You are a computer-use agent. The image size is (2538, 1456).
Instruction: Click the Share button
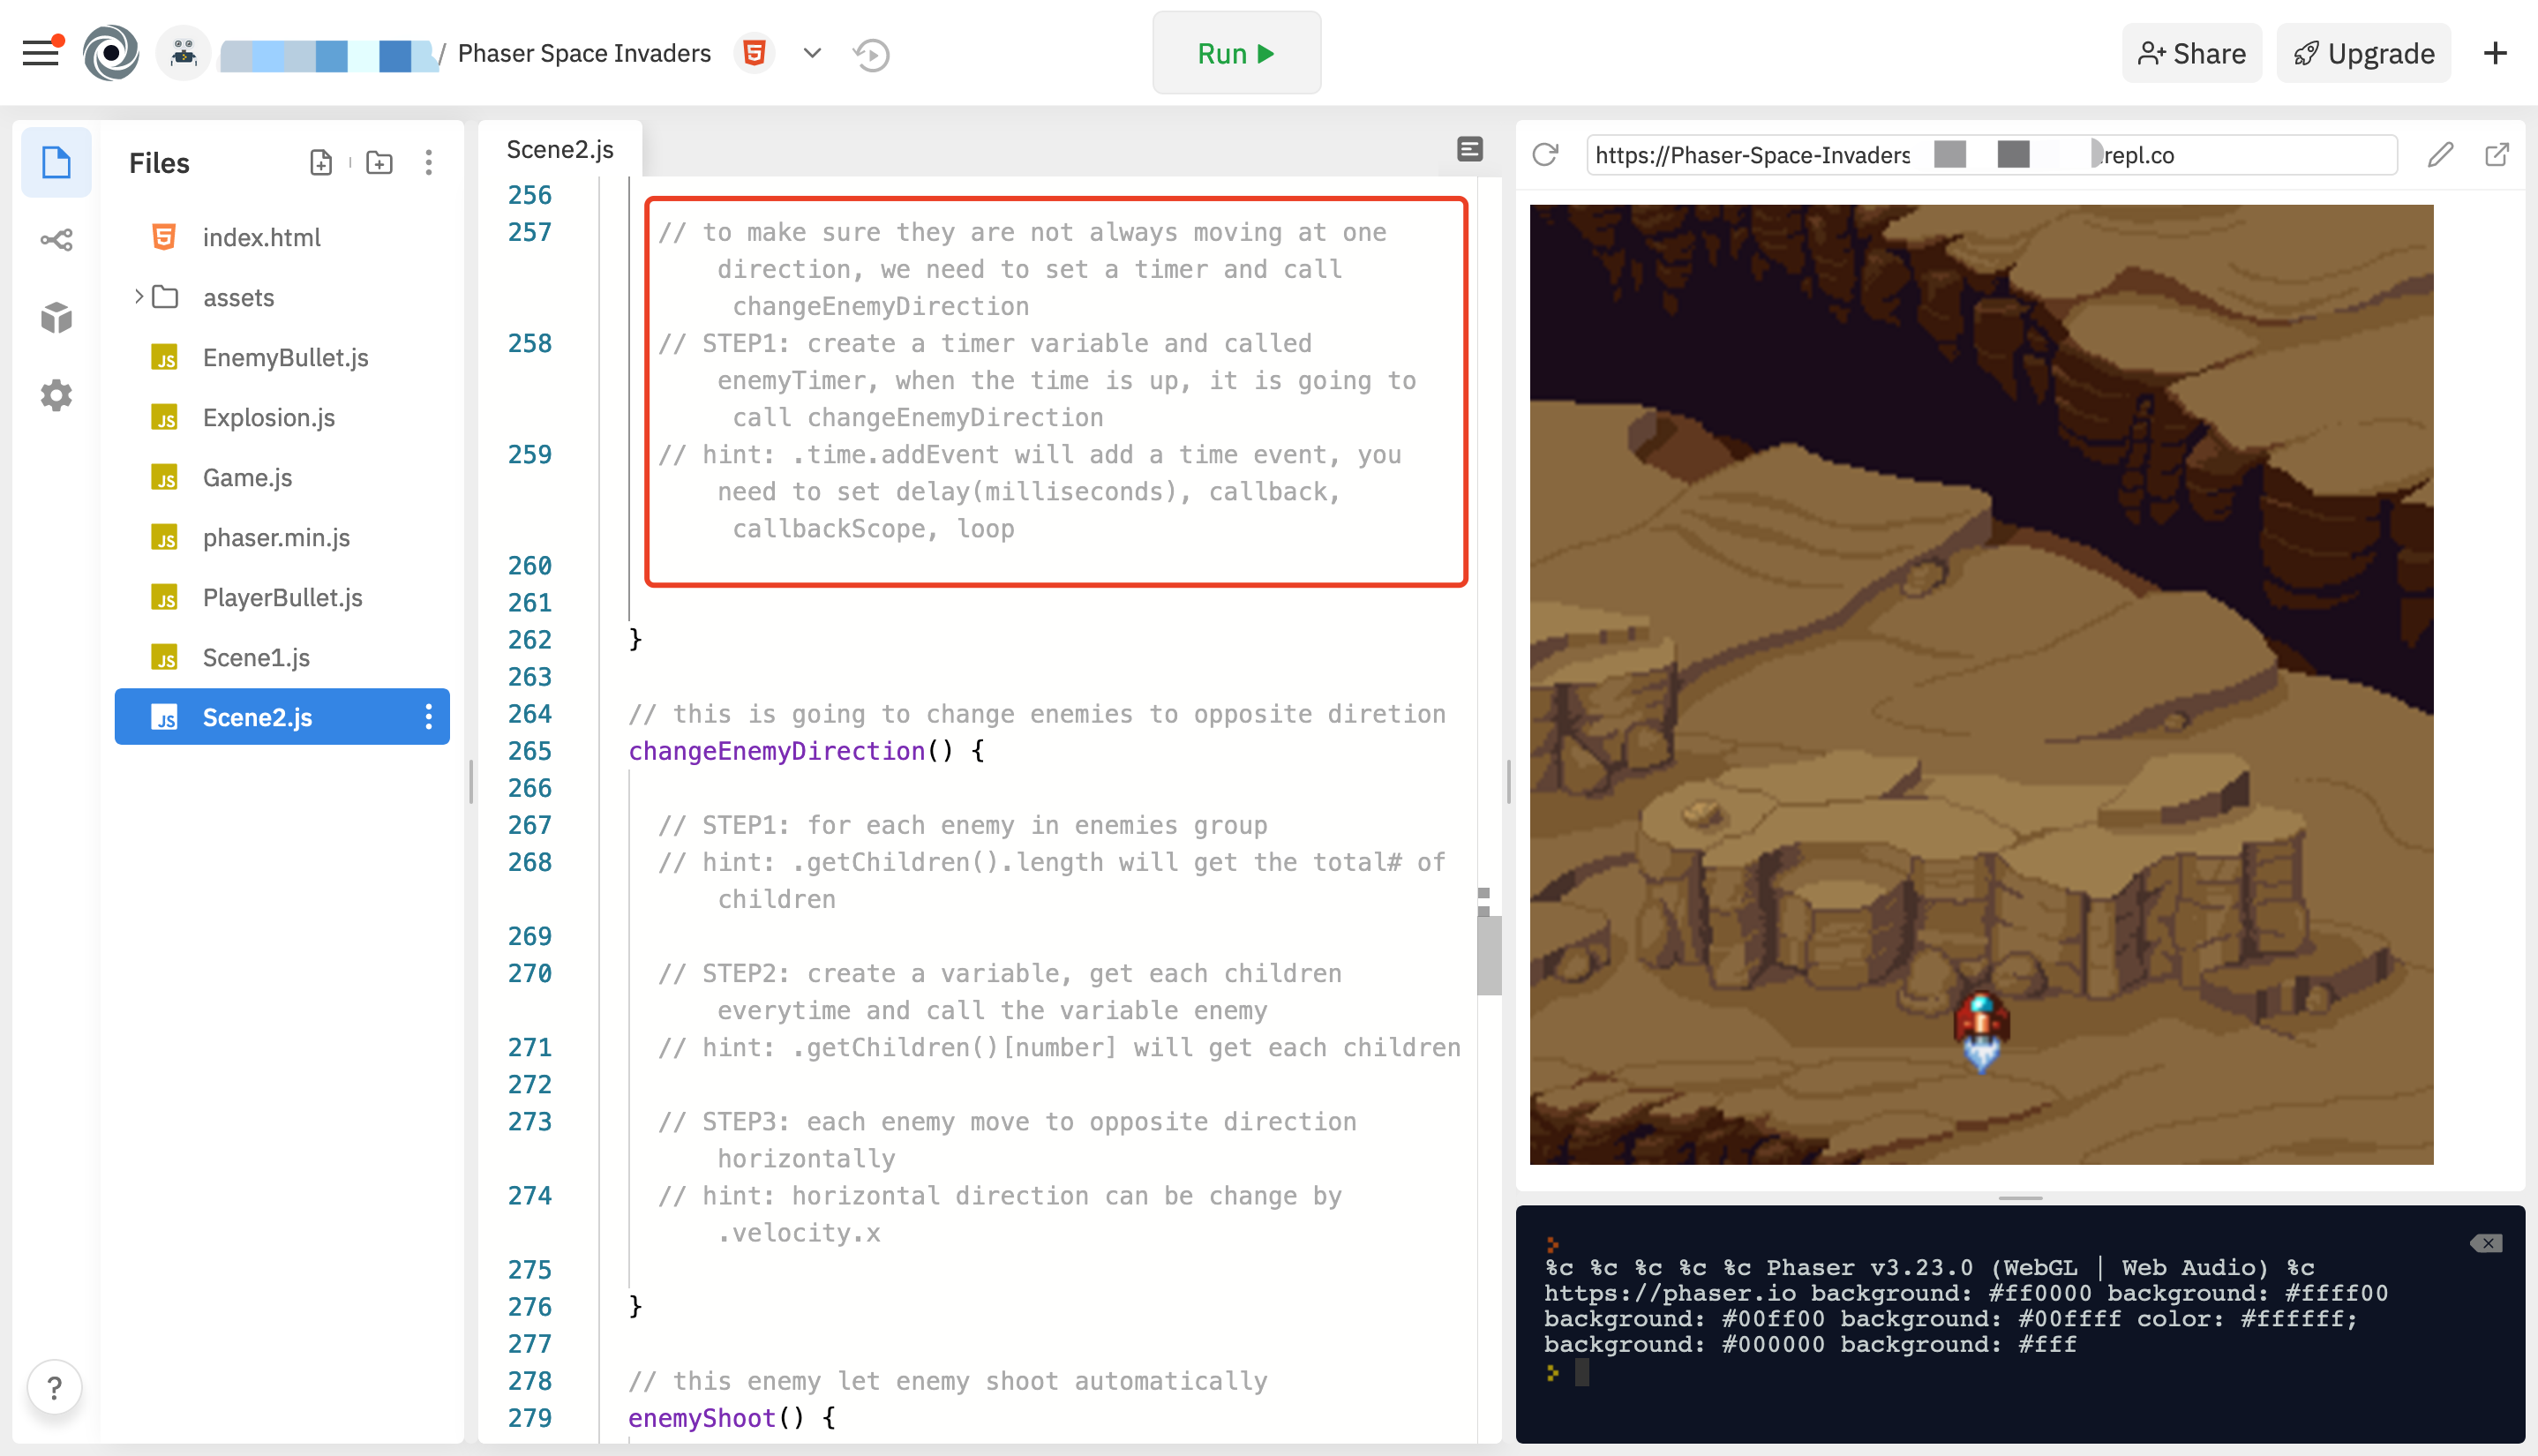click(x=2192, y=54)
